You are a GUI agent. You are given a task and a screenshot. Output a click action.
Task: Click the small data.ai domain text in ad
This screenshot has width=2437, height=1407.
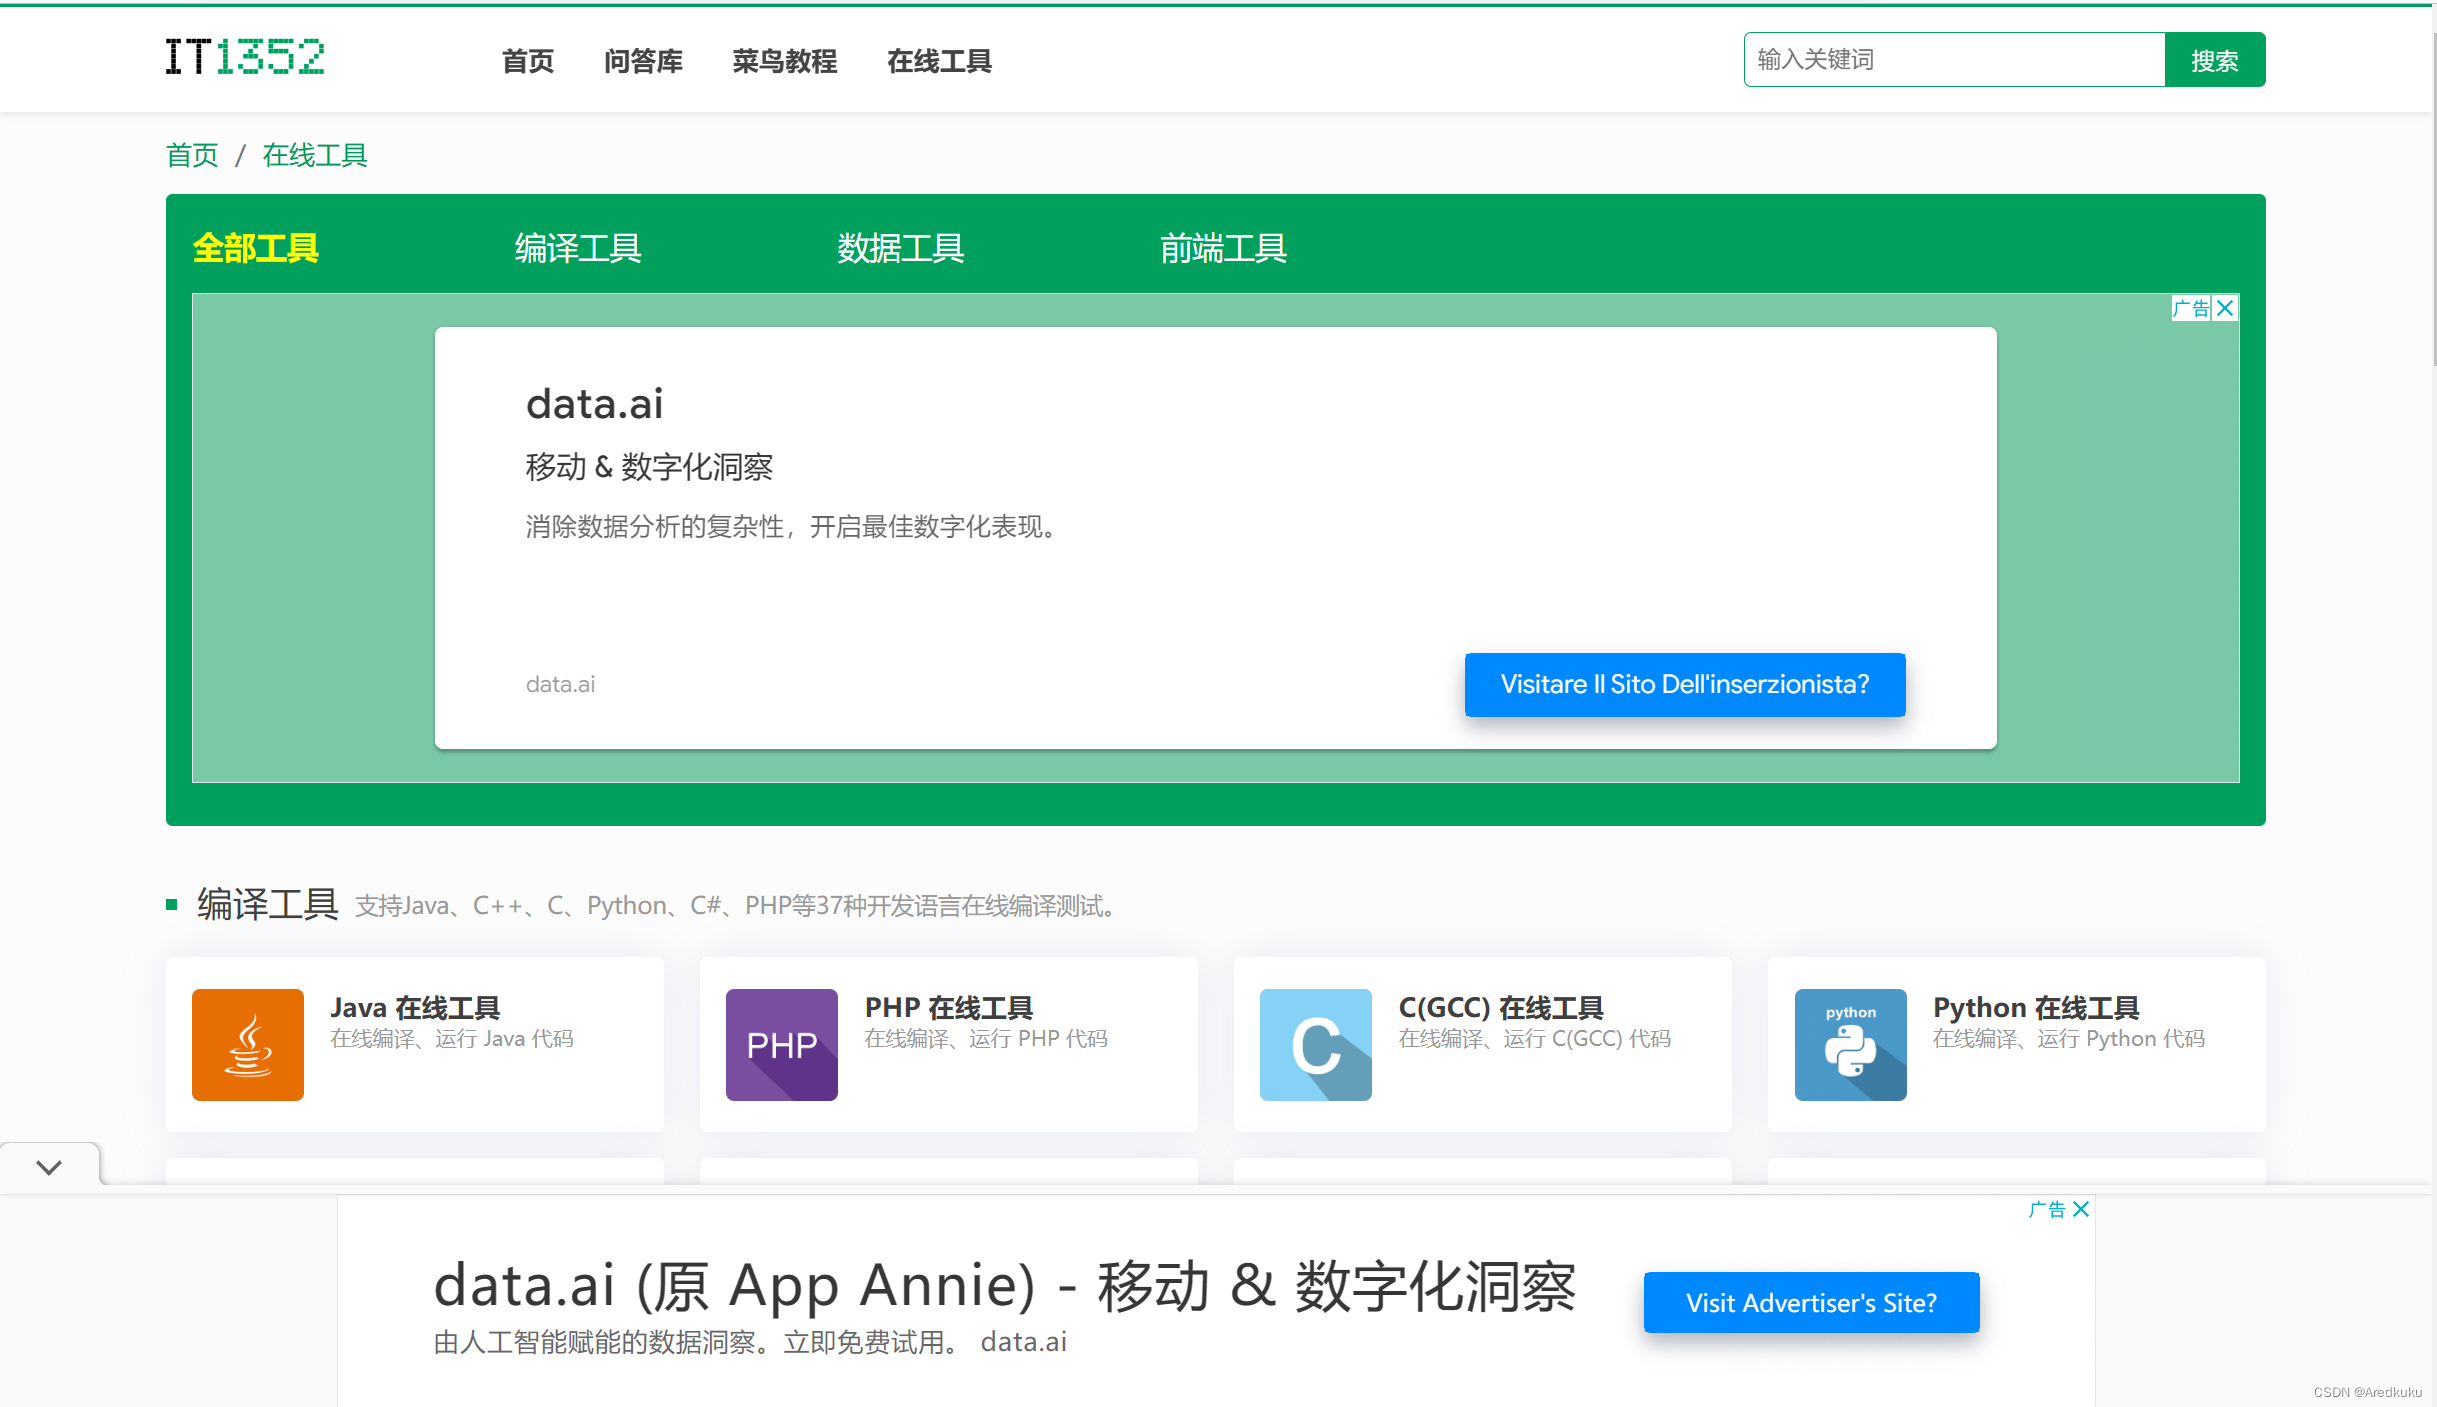560,684
